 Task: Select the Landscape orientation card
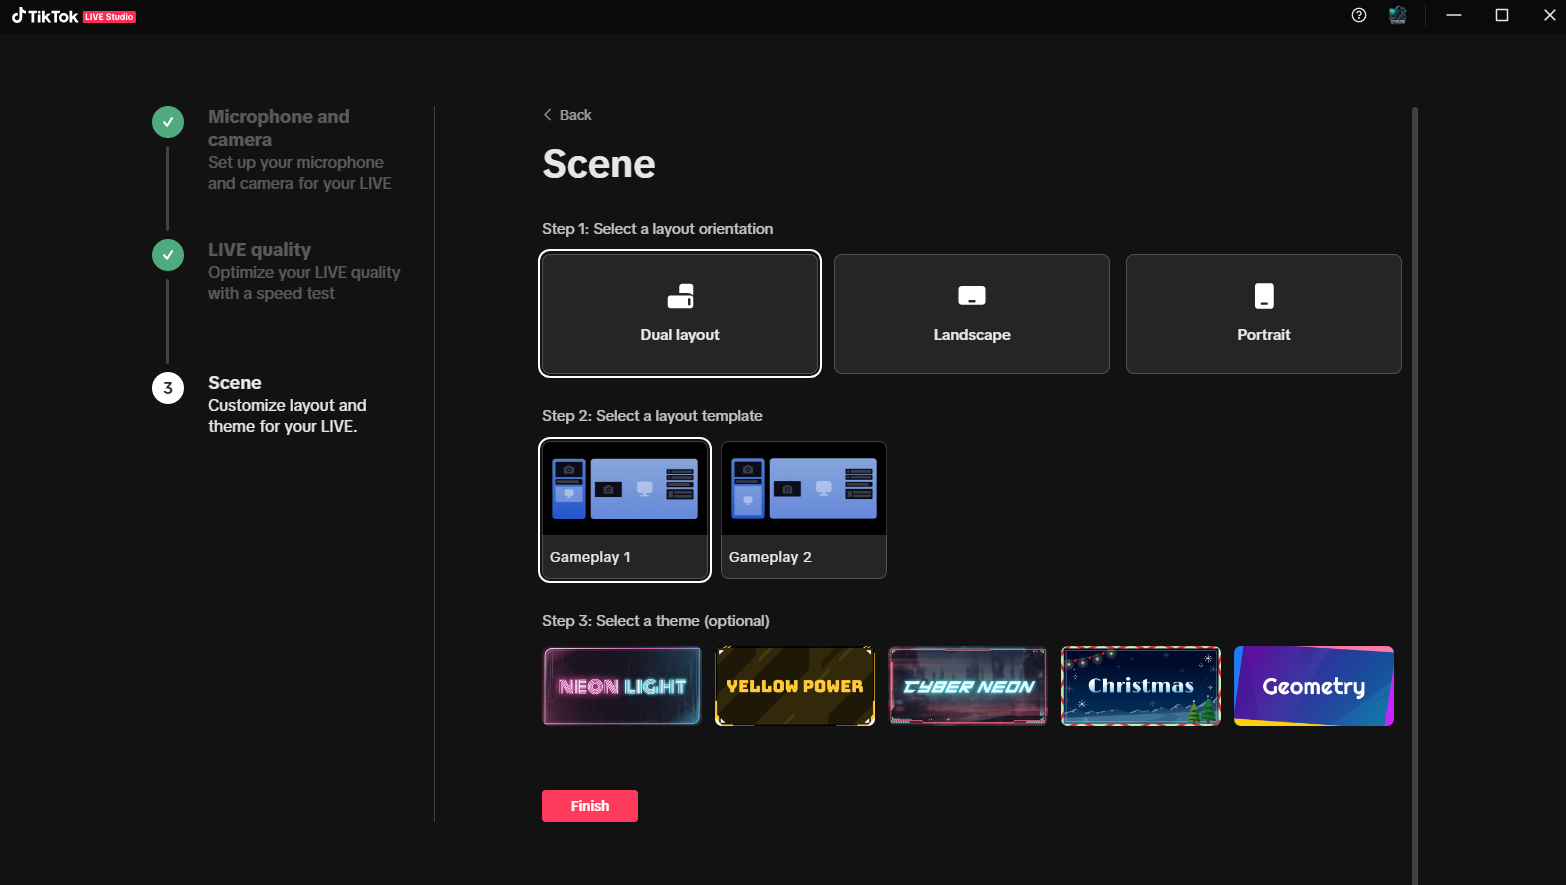click(x=972, y=314)
